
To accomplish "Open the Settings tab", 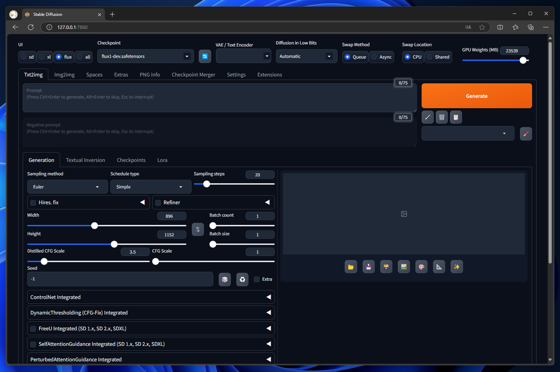I will (236, 75).
